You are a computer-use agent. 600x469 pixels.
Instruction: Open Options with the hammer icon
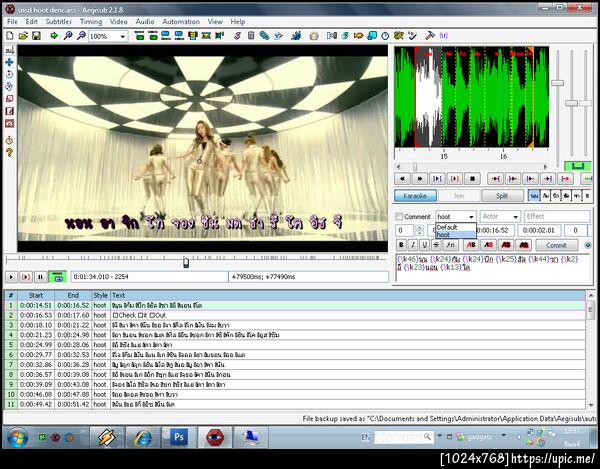pos(430,36)
